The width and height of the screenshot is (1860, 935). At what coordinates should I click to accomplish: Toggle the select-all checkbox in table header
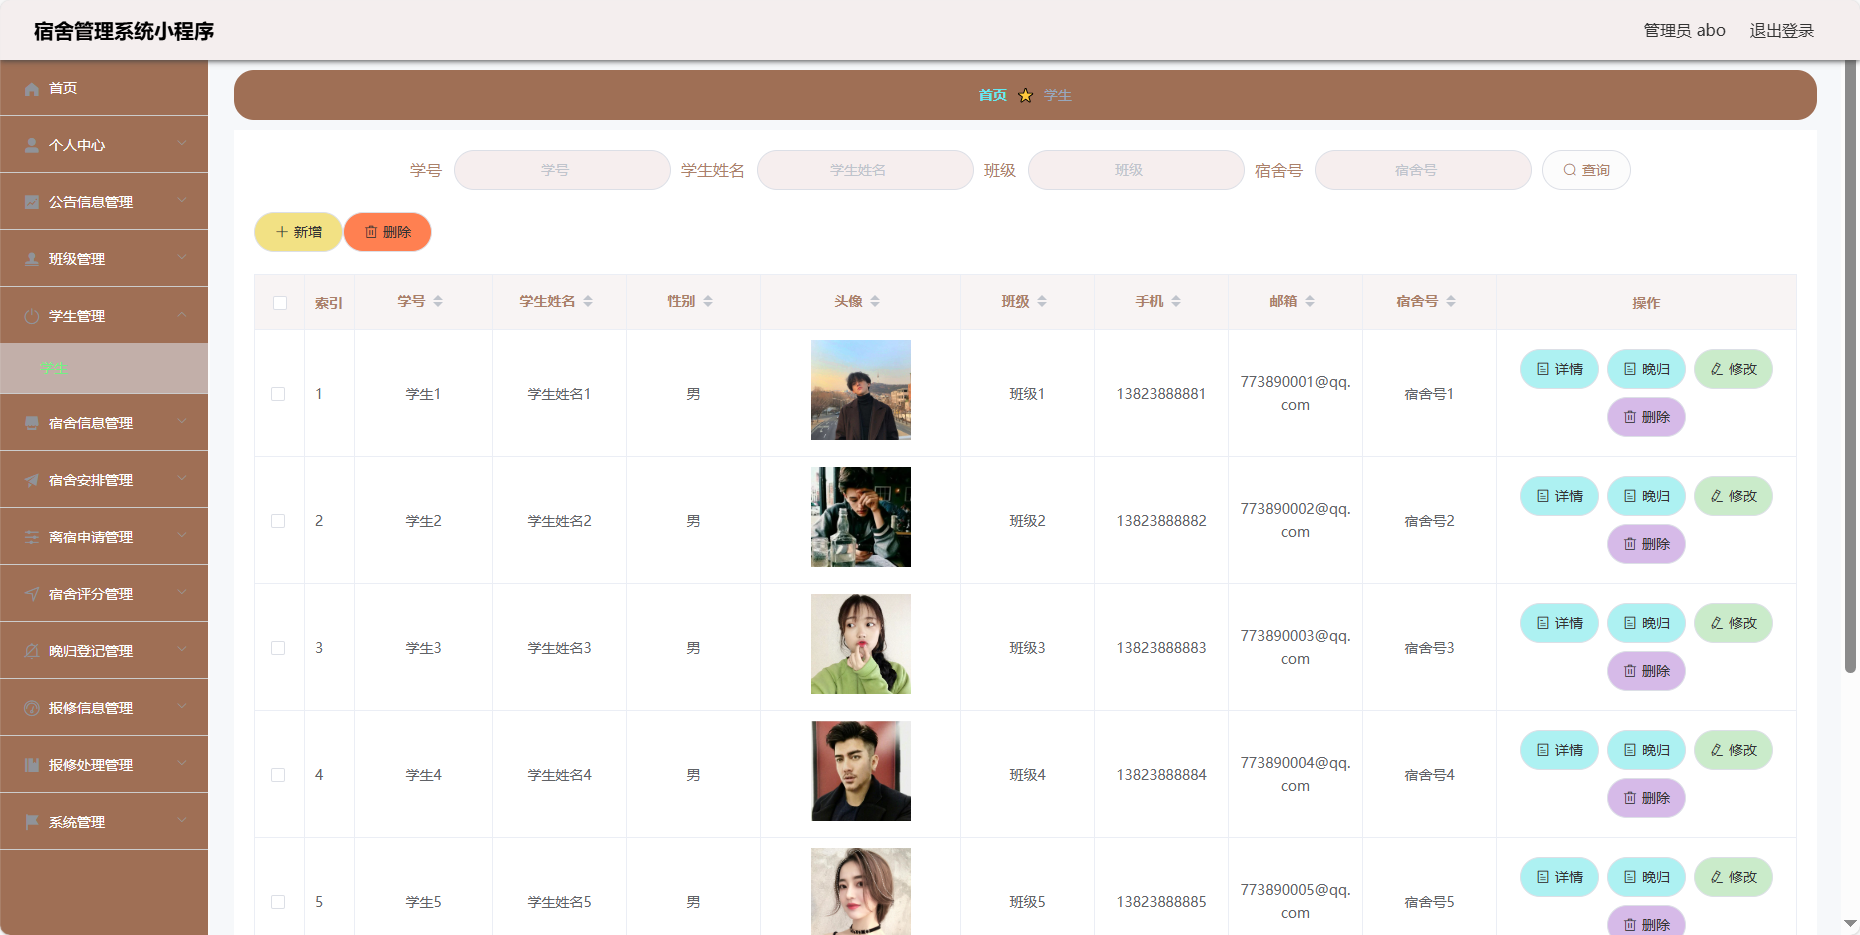pos(280,303)
